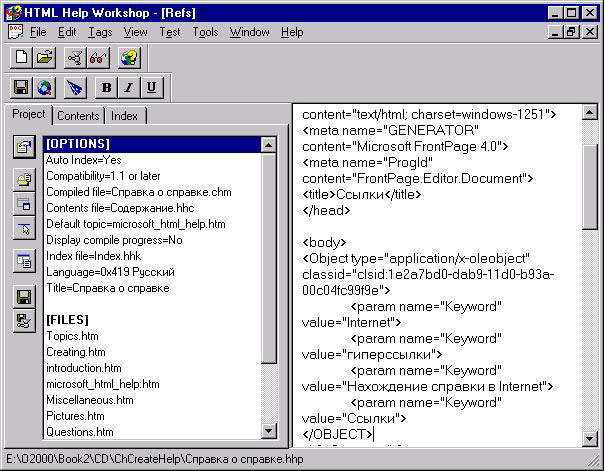Switch to the Index tab
The height and width of the screenshot is (471, 606).
pos(124,116)
